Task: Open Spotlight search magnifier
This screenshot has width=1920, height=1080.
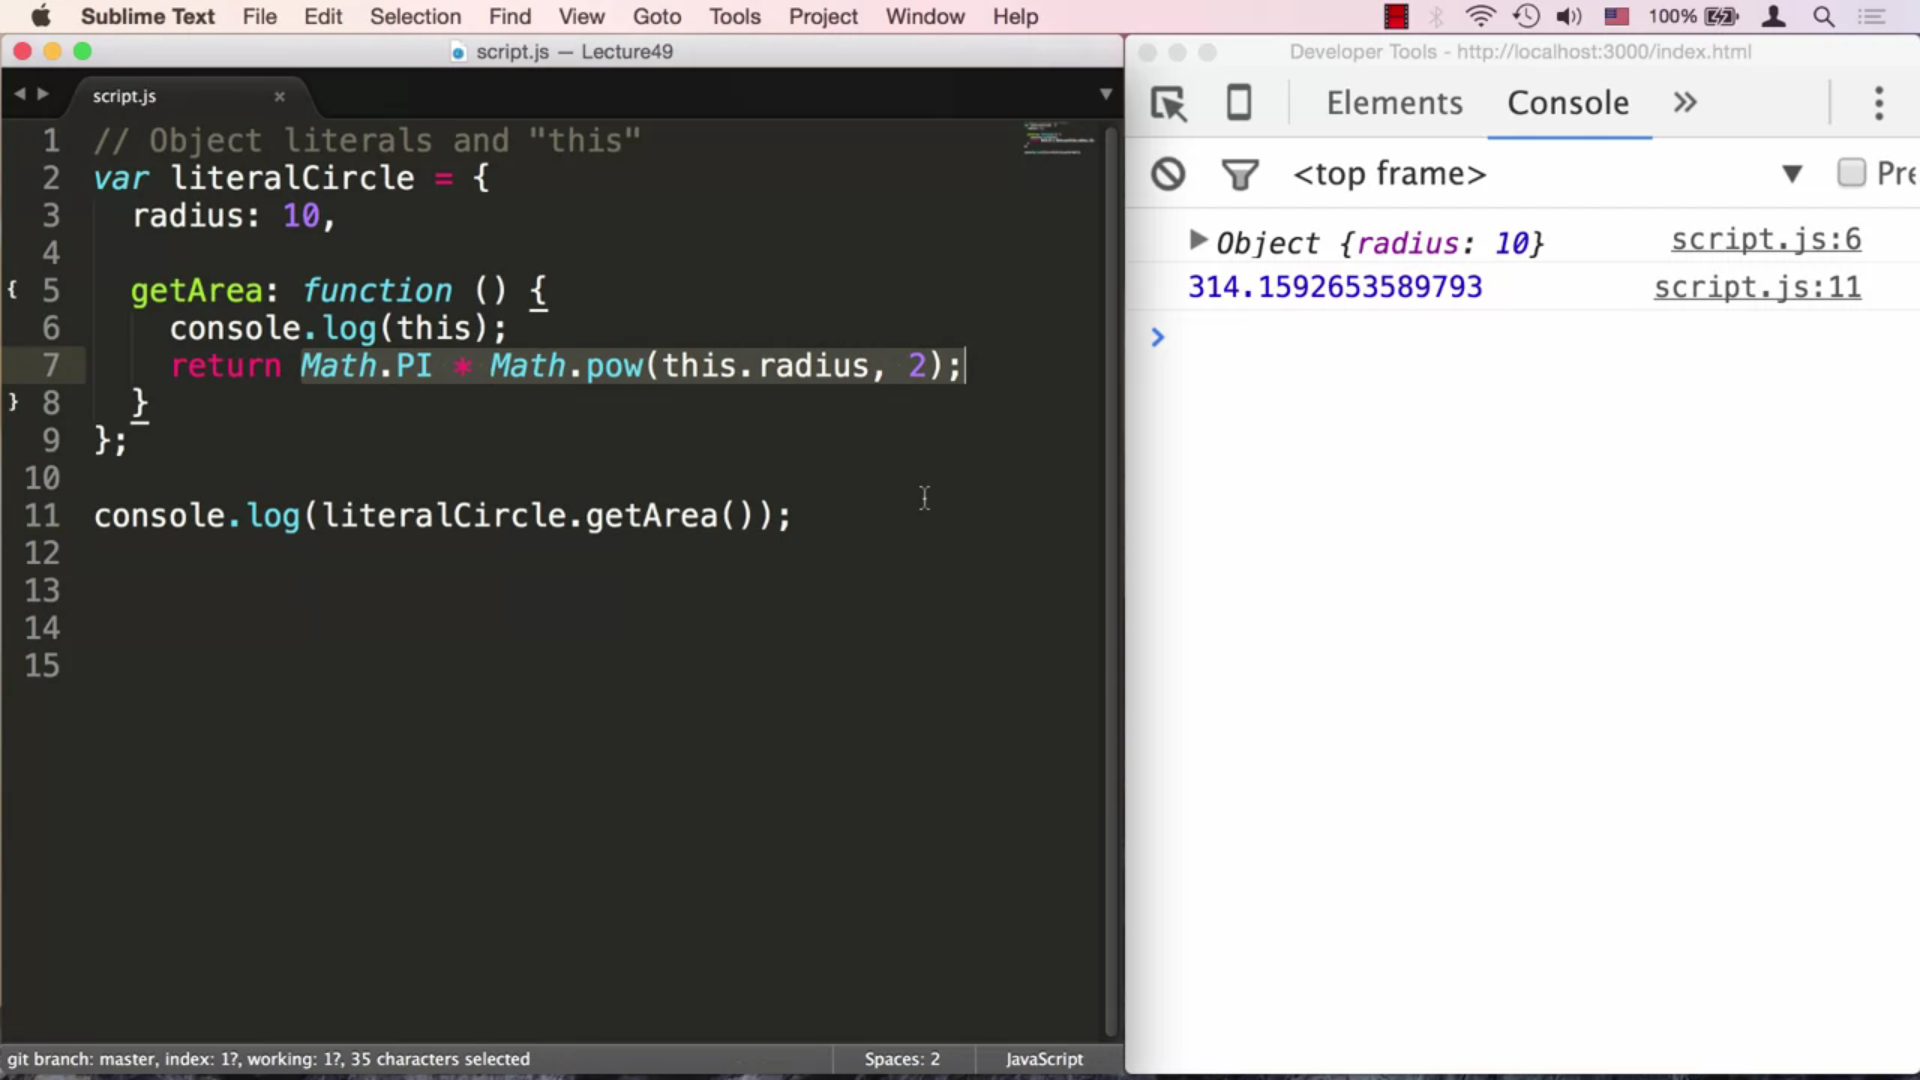Action: tap(1824, 16)
